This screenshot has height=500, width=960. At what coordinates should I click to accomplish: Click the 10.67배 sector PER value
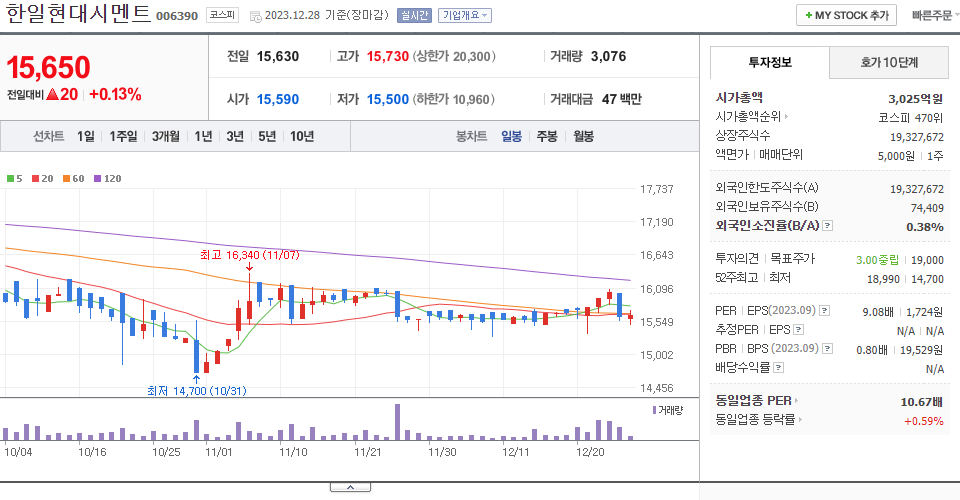point(921,402)
